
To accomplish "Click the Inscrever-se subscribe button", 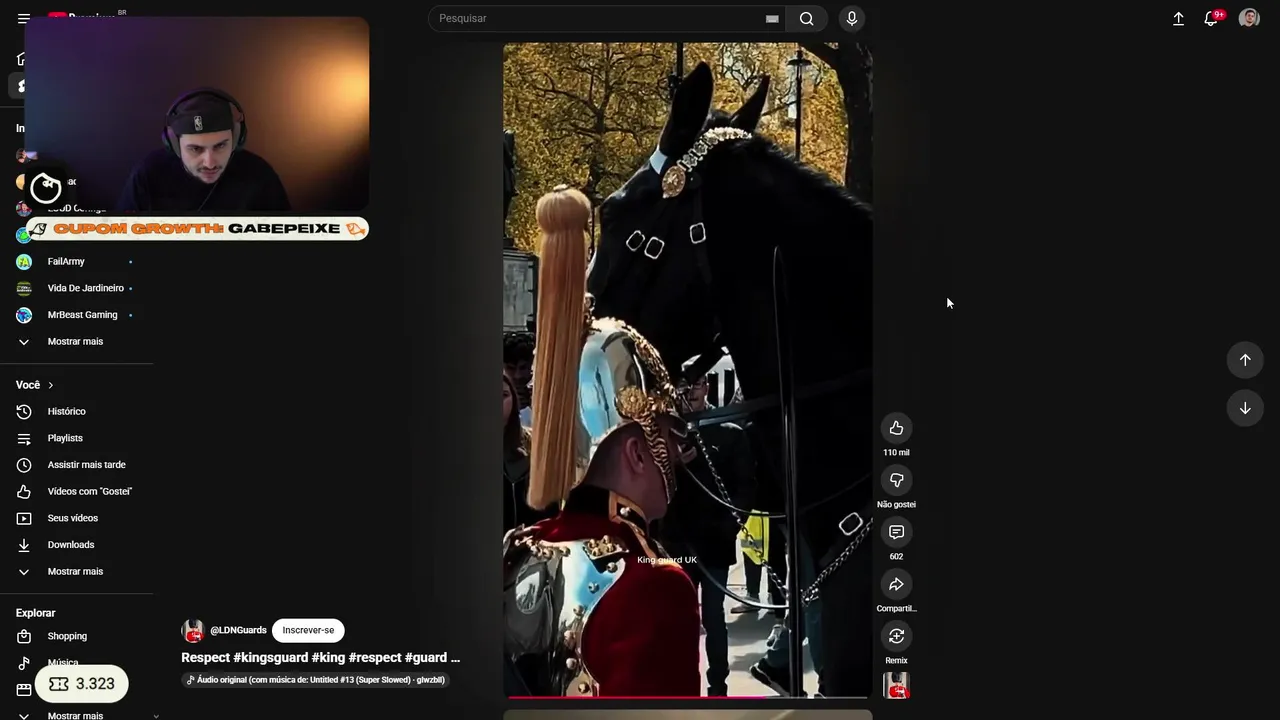I will pyautogui.click(x=308, y=630).
